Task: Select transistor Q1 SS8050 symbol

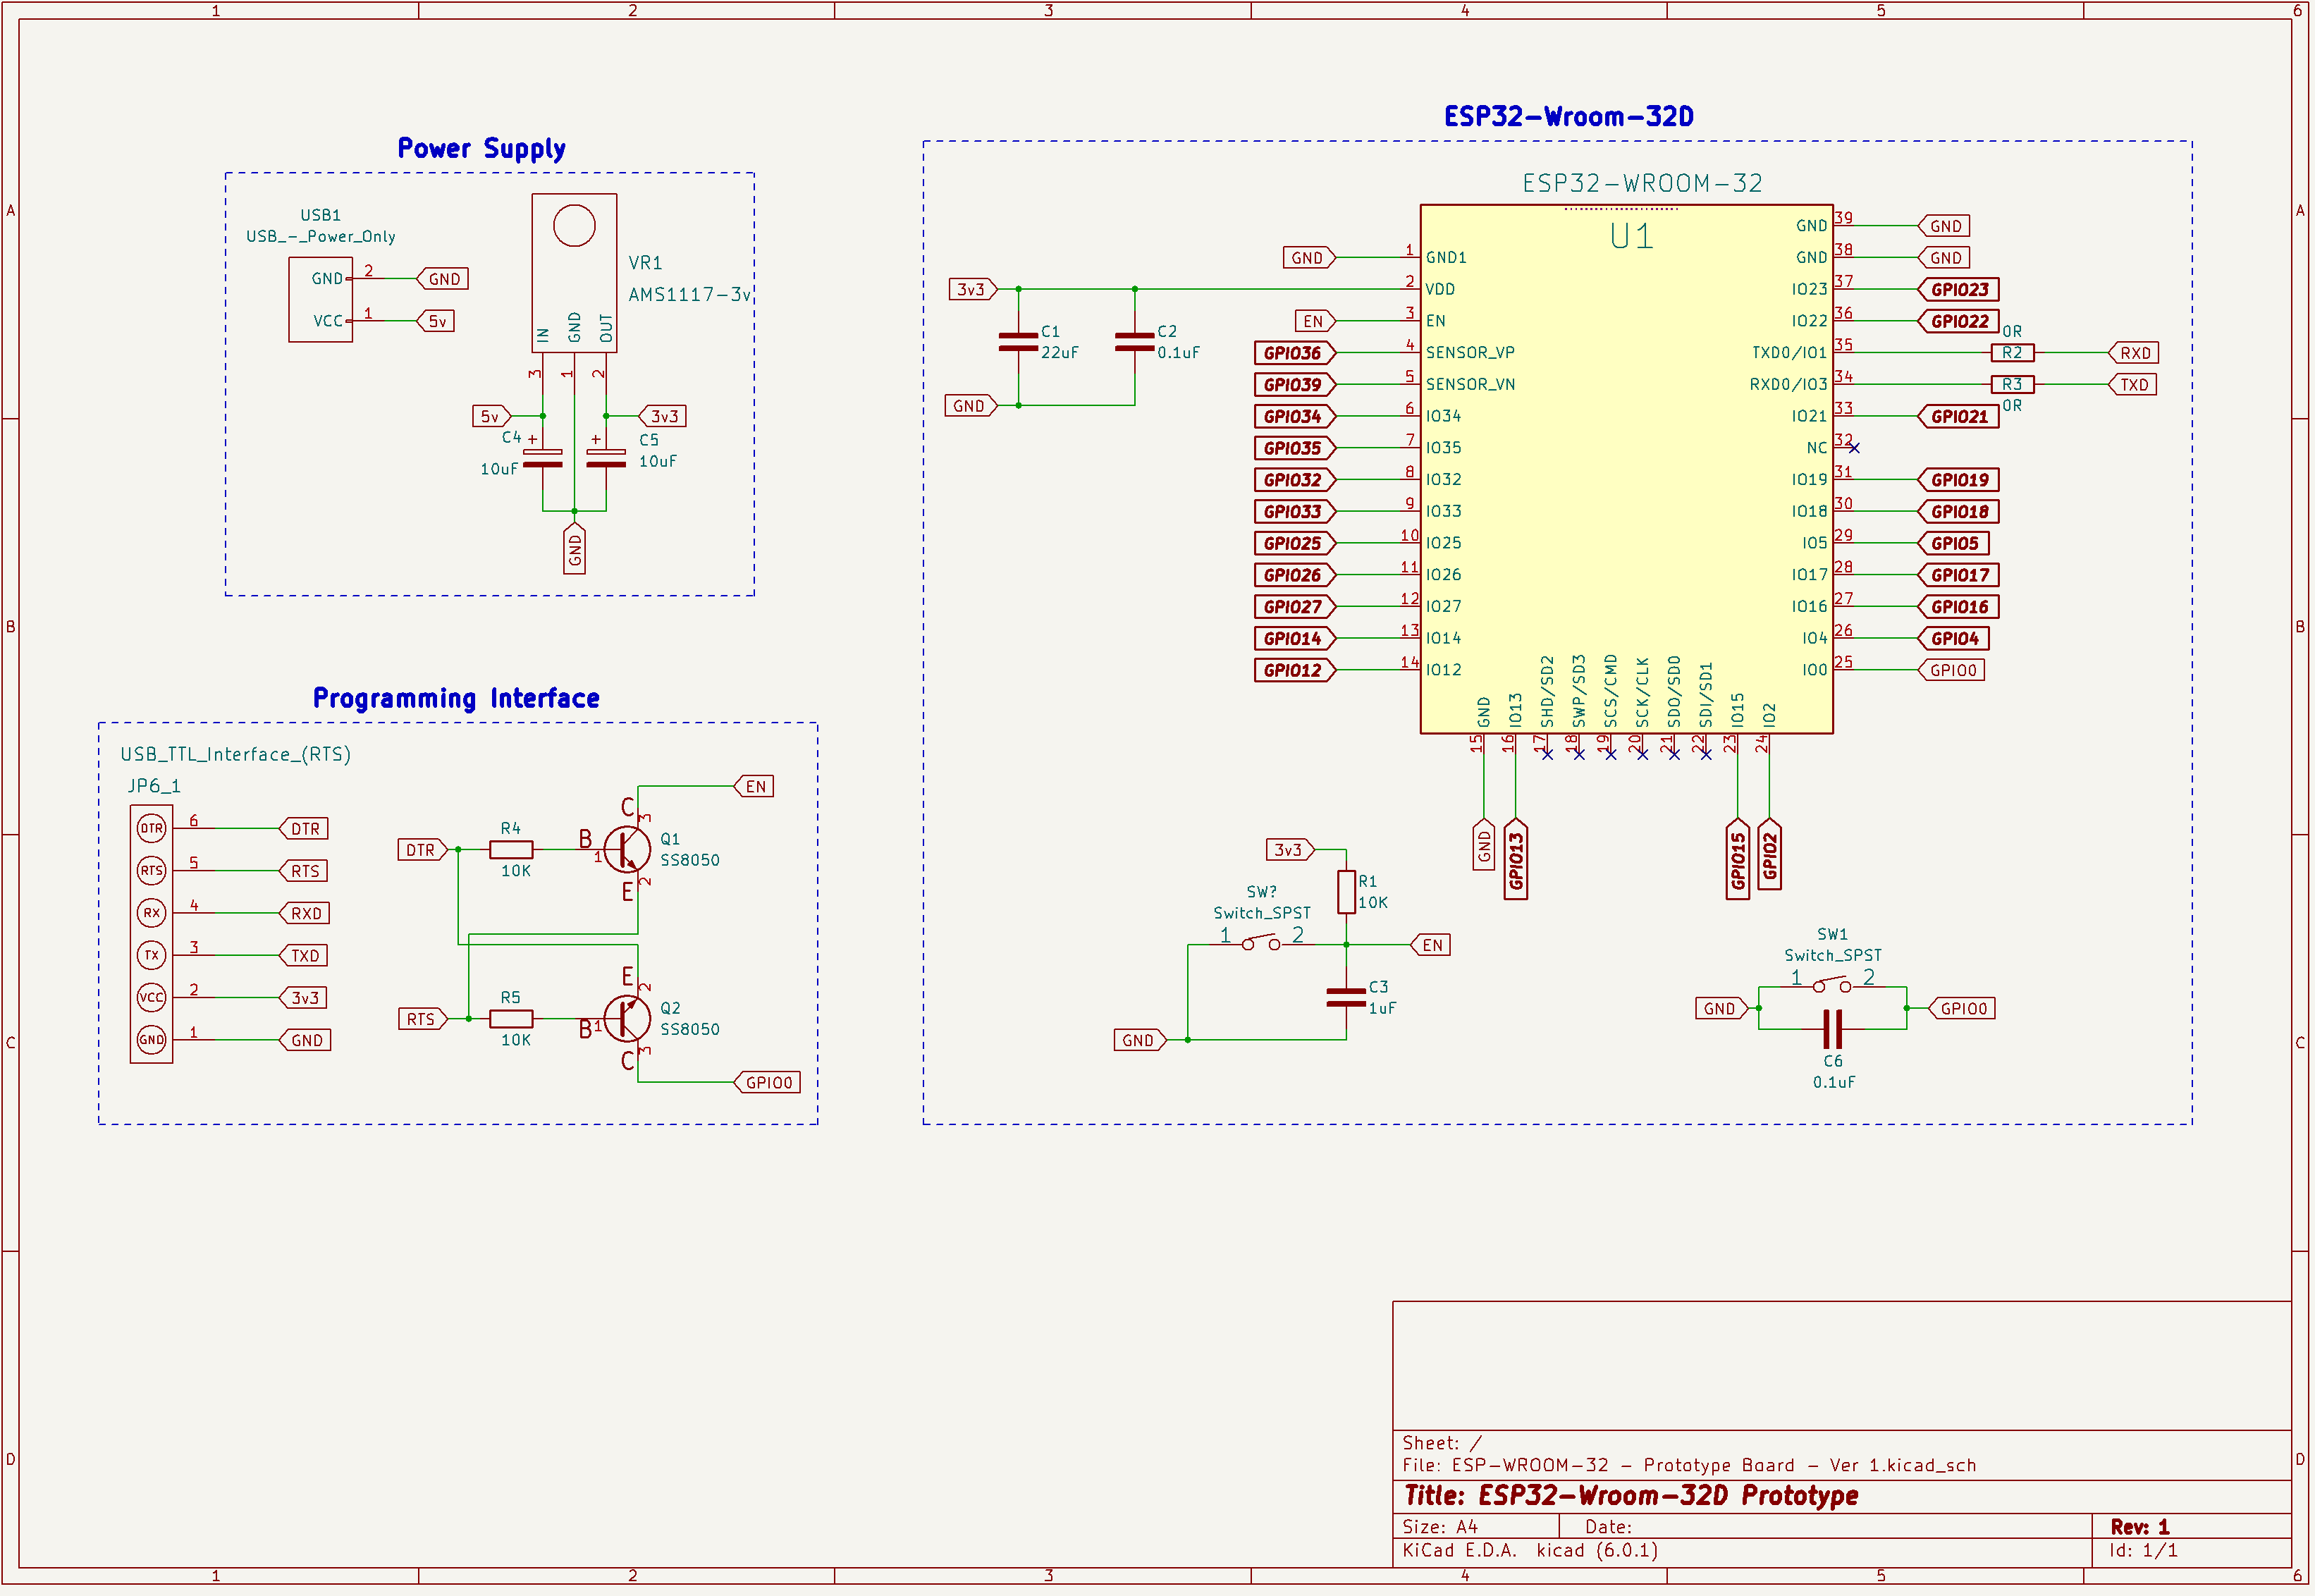Action: click(626, 851)
